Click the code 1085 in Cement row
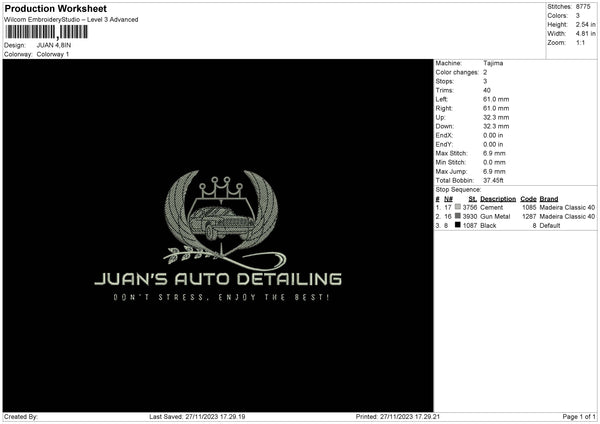Image resolution: width=600 pixels, height=424 pixels. pyautogui.click(x=529, y=207)
